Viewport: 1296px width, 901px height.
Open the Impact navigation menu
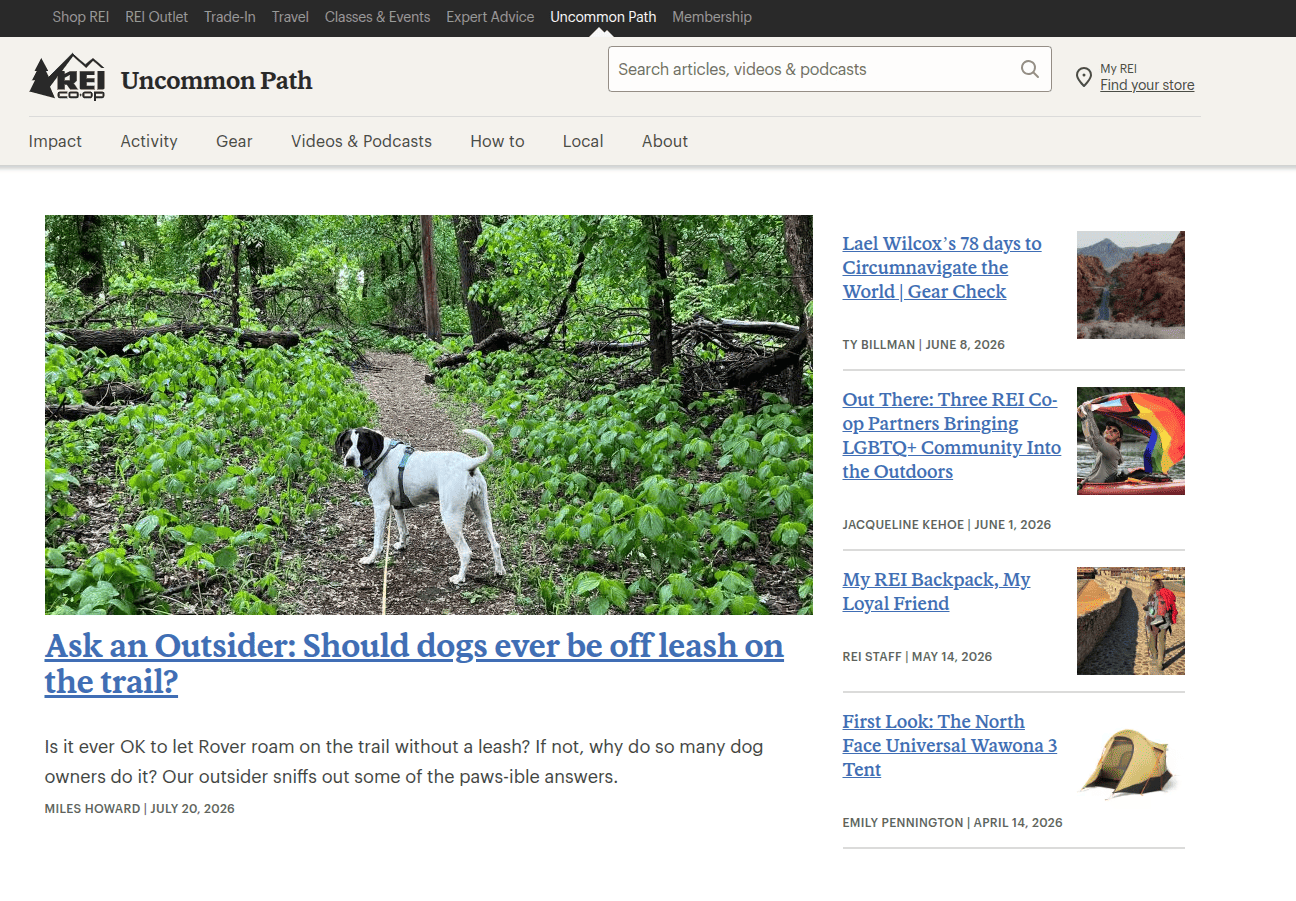point(55,141)
